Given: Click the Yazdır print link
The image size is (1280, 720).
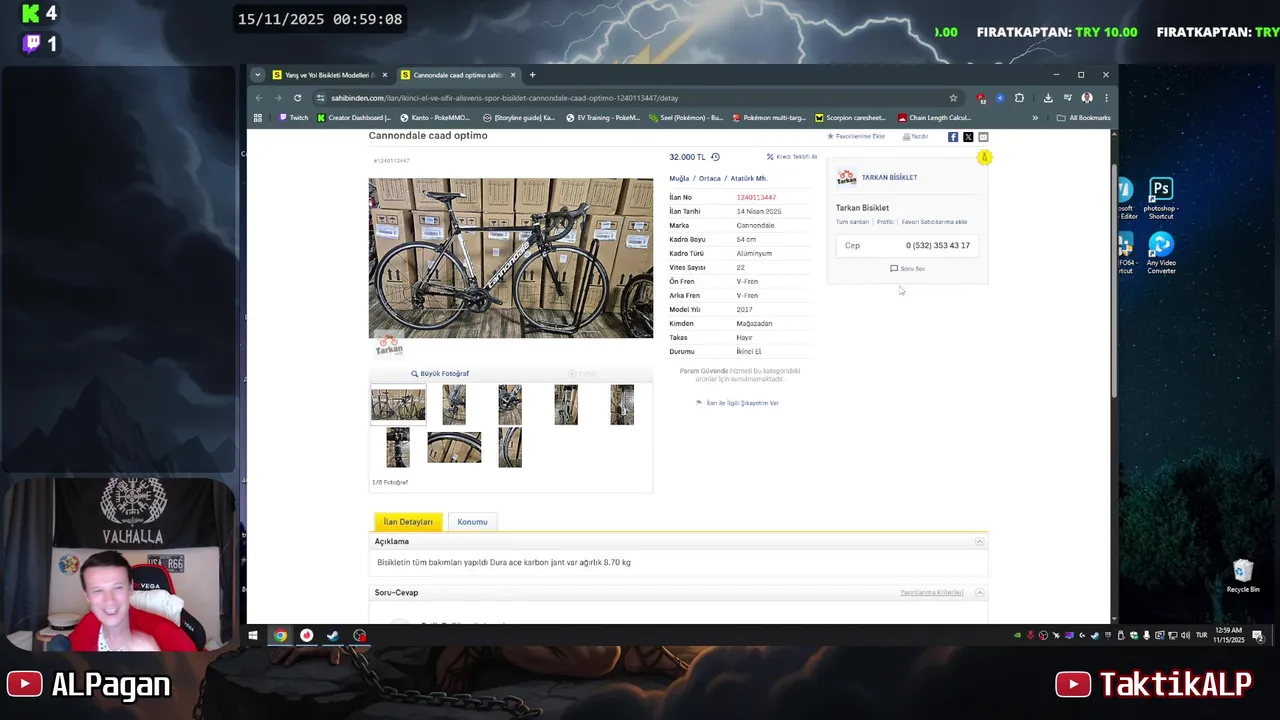Looking at the screenshot, I should coord(916,137).
